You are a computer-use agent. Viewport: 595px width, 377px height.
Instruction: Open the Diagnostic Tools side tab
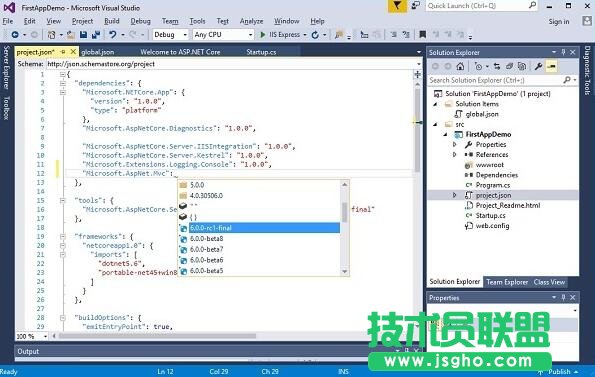(x=587, y=70)
